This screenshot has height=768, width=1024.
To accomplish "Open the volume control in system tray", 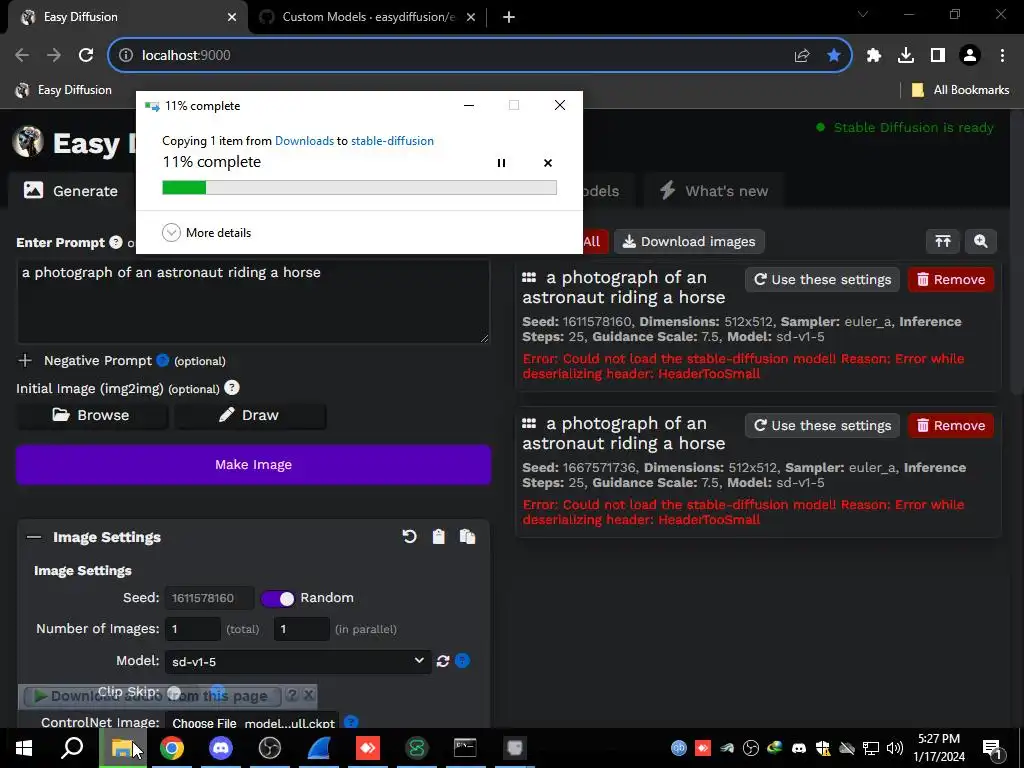I will coord(895,748).
